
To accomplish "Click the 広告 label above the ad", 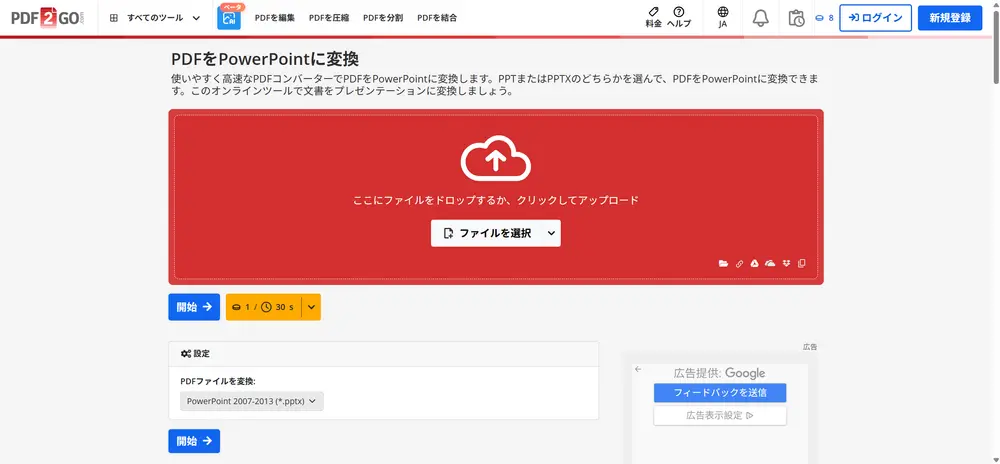I will pyautogui.click(x=810, y=347).
